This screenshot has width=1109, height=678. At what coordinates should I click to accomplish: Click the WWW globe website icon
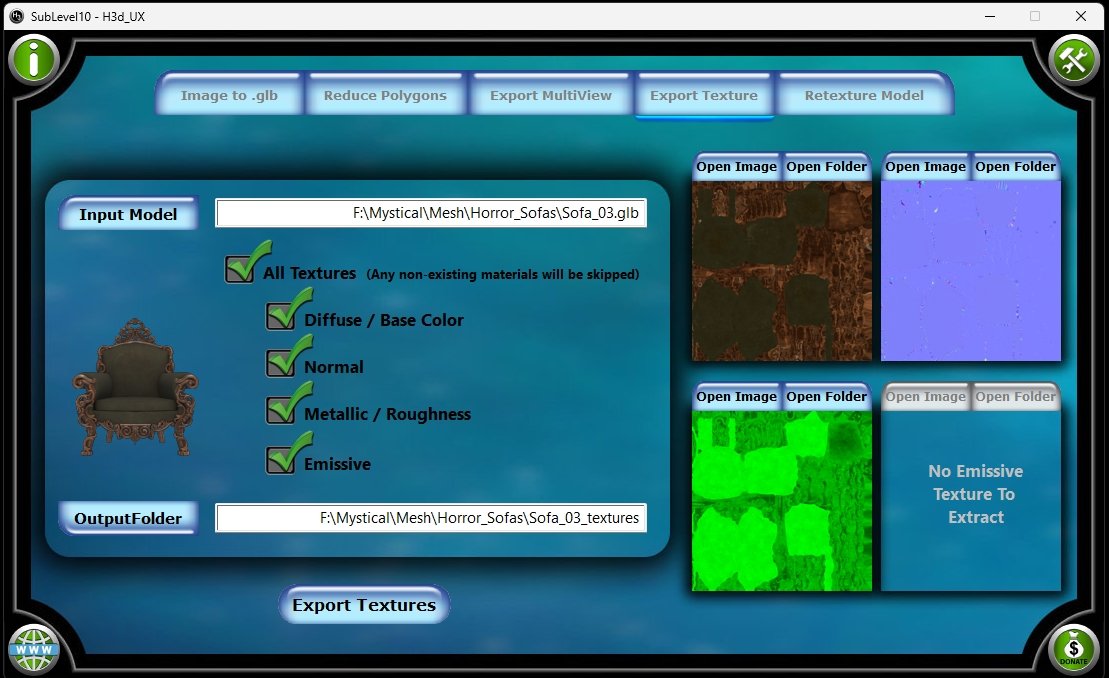click(x=34, y=649)
